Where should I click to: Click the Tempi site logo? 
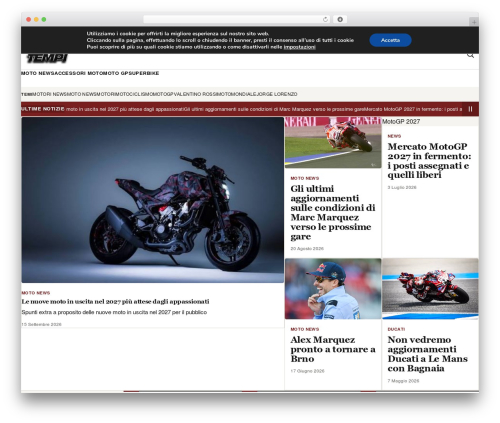pyautogui.click(x=47, y=58)
